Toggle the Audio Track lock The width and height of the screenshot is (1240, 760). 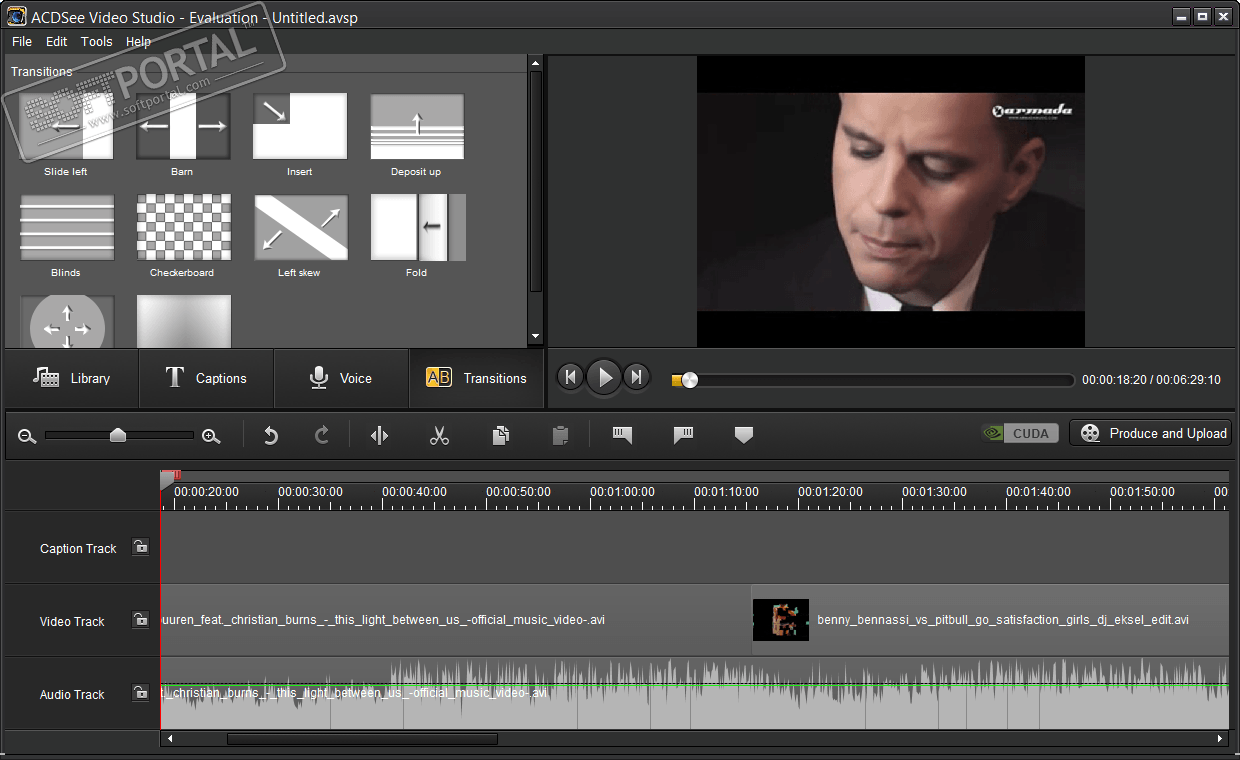pos(141,693)
